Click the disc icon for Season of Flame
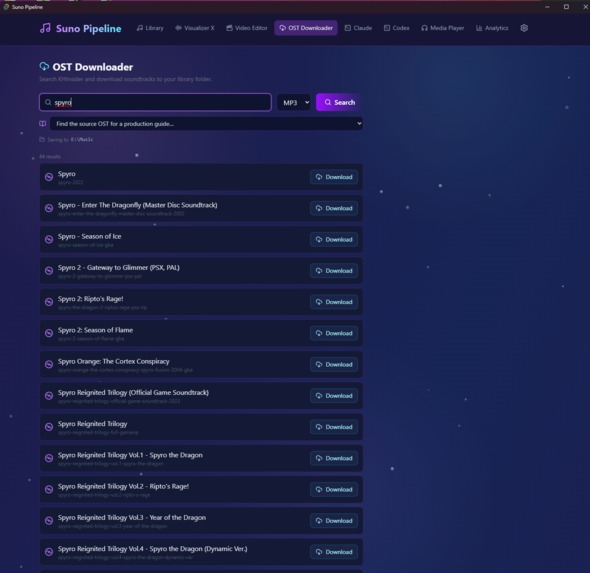 click(x=49, y=333)
